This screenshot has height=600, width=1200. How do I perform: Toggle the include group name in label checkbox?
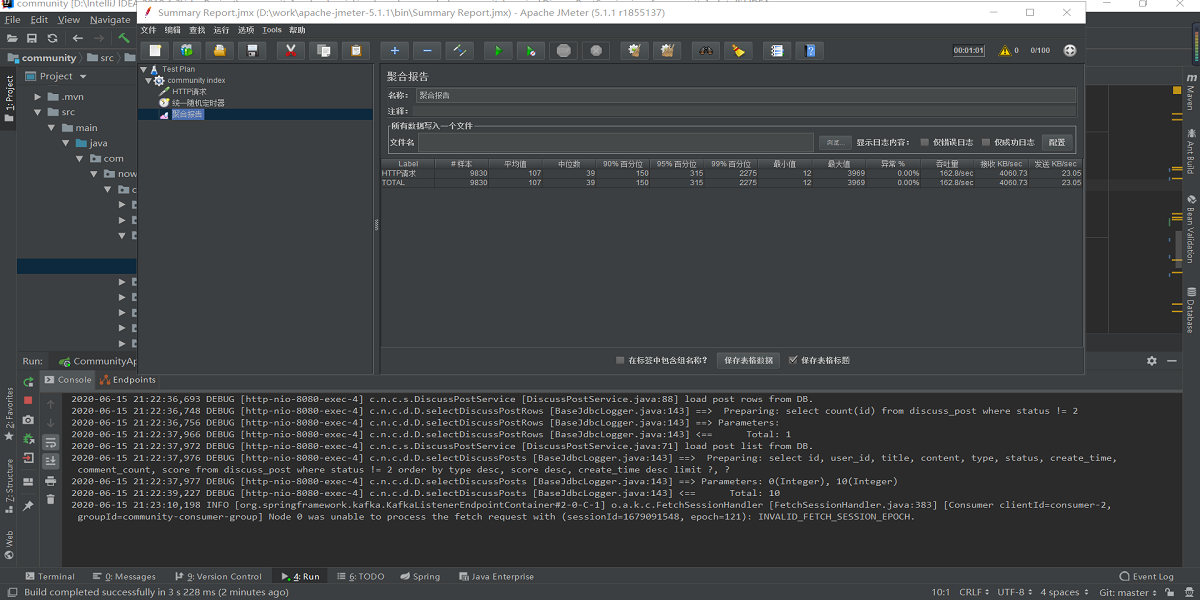(620, 360)
